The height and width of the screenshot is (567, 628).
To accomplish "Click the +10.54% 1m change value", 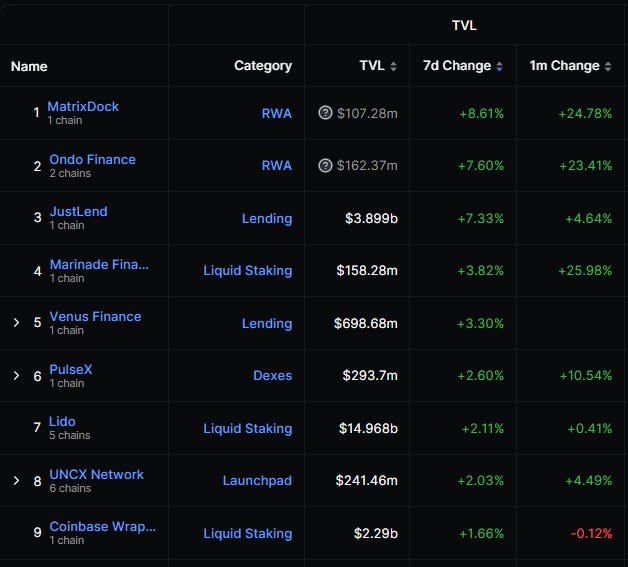I will pyautogui.click(x=586, y=376).
